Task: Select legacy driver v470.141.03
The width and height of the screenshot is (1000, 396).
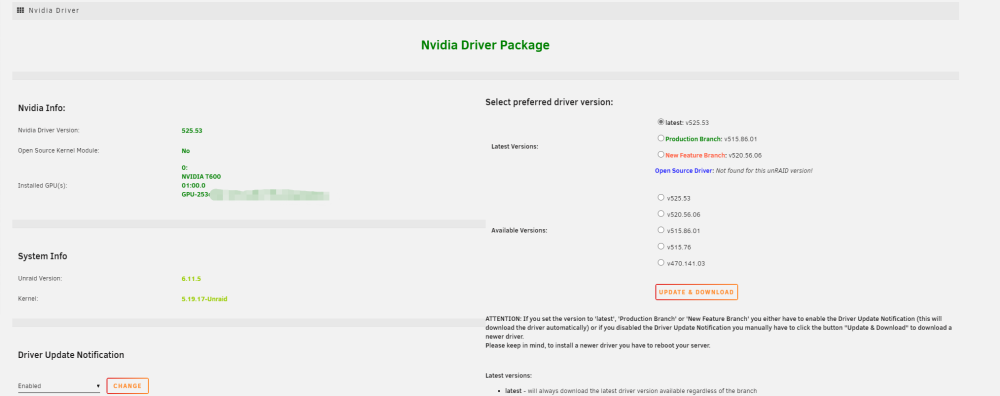Action: coord(661,262)
